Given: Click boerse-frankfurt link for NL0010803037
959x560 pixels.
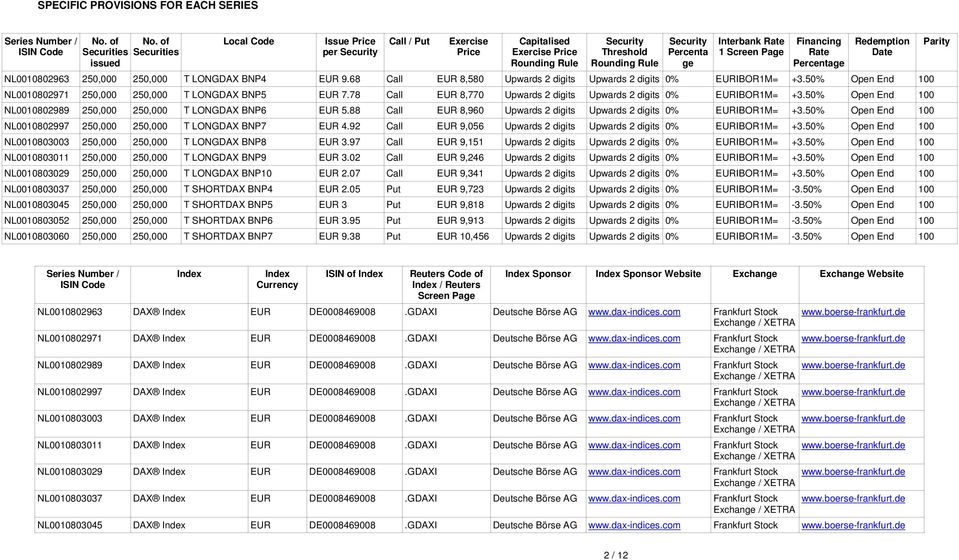Looking at the screenshot, I should (x=853, y=499).
